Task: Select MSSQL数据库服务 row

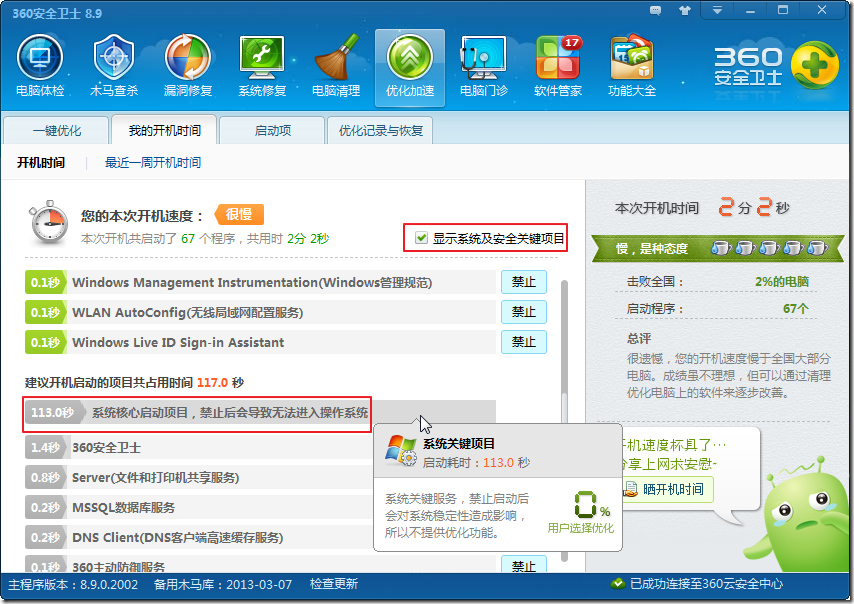Action: (199, 508)
